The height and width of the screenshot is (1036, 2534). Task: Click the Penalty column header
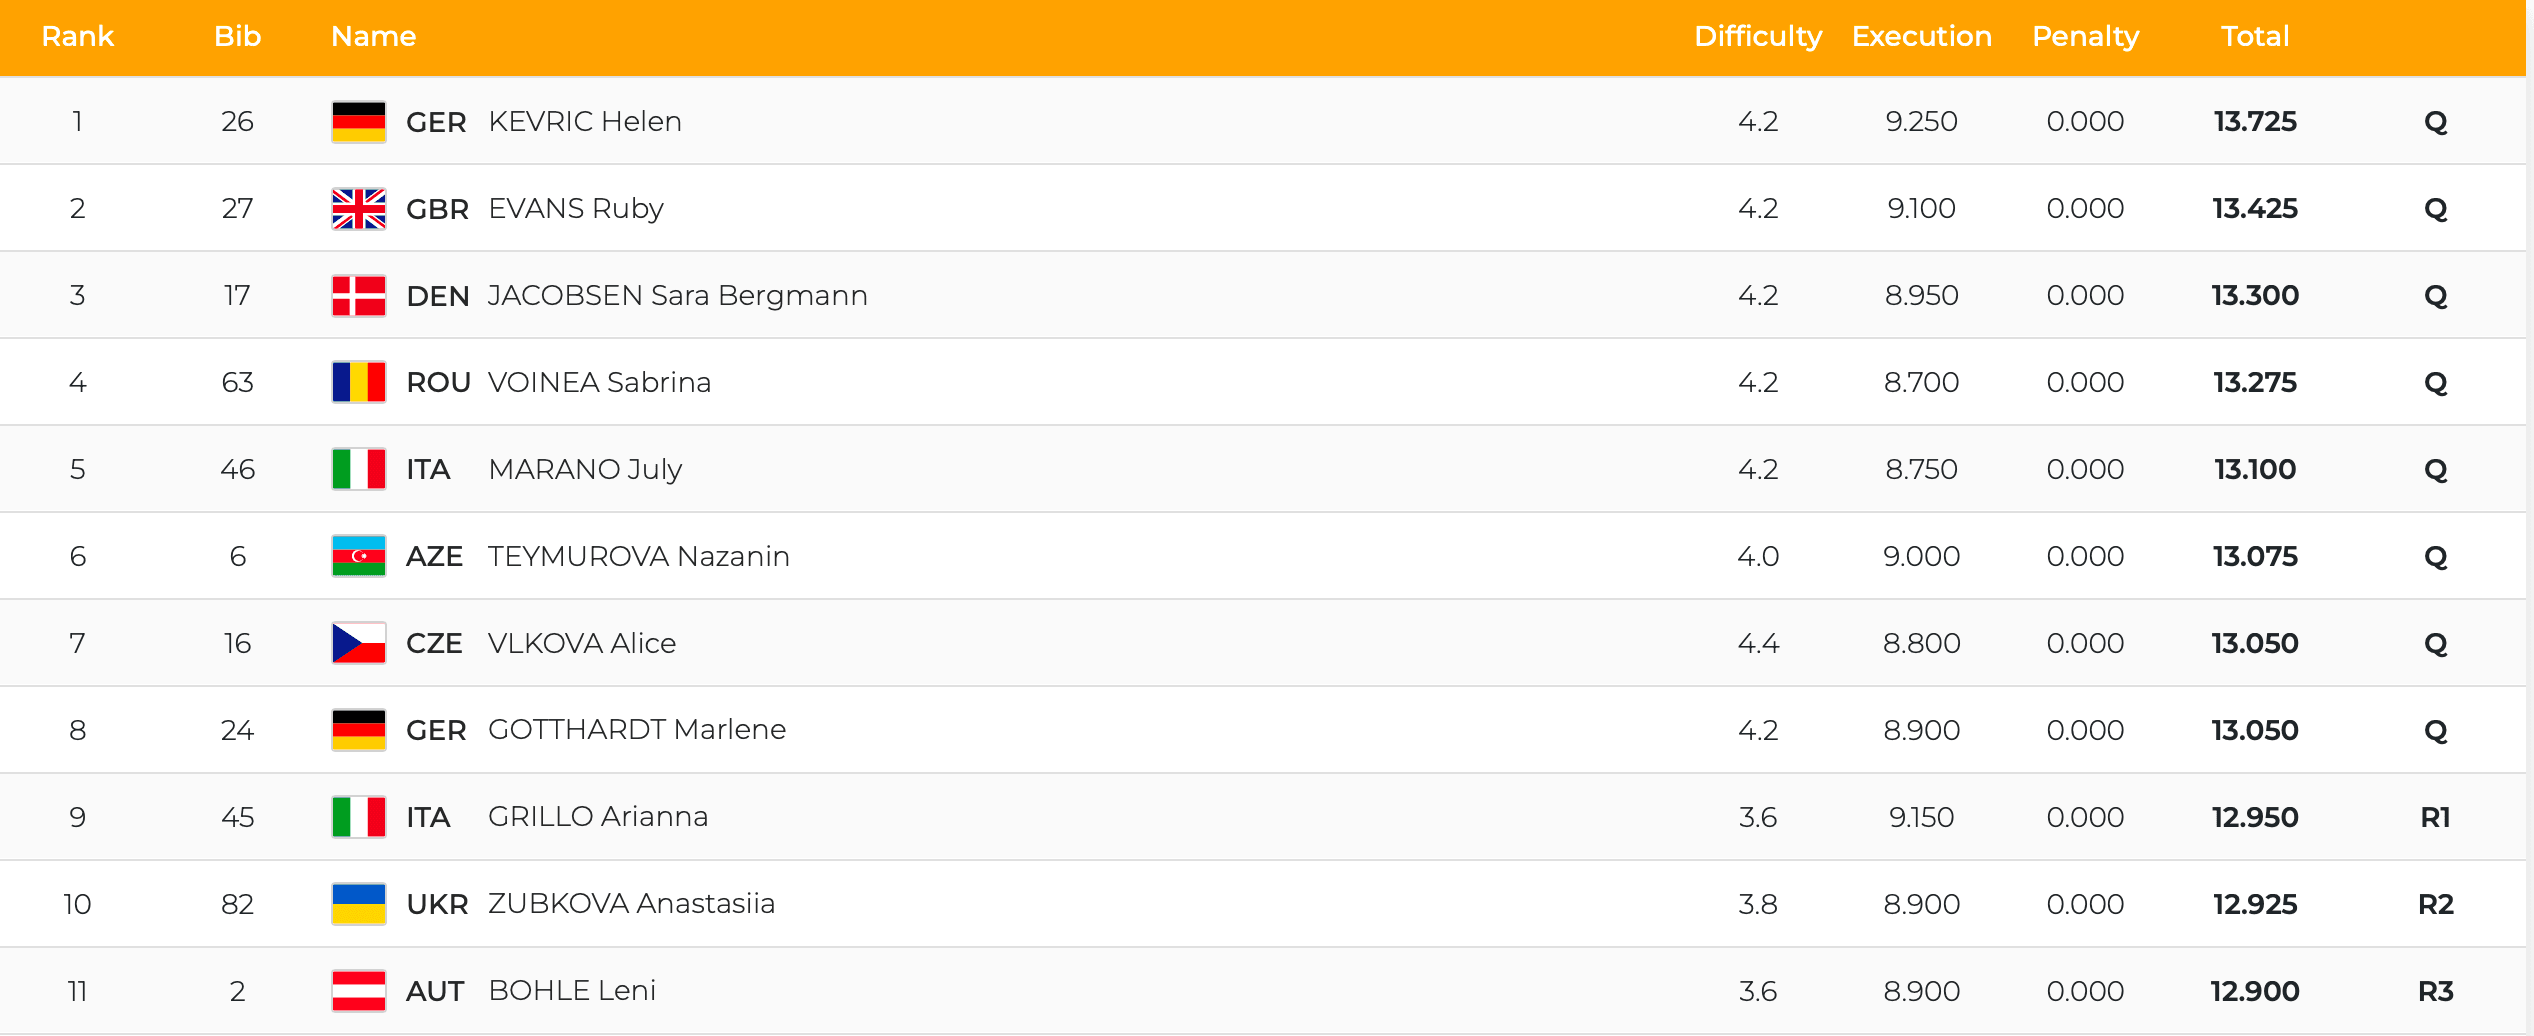coord(2085,36)
